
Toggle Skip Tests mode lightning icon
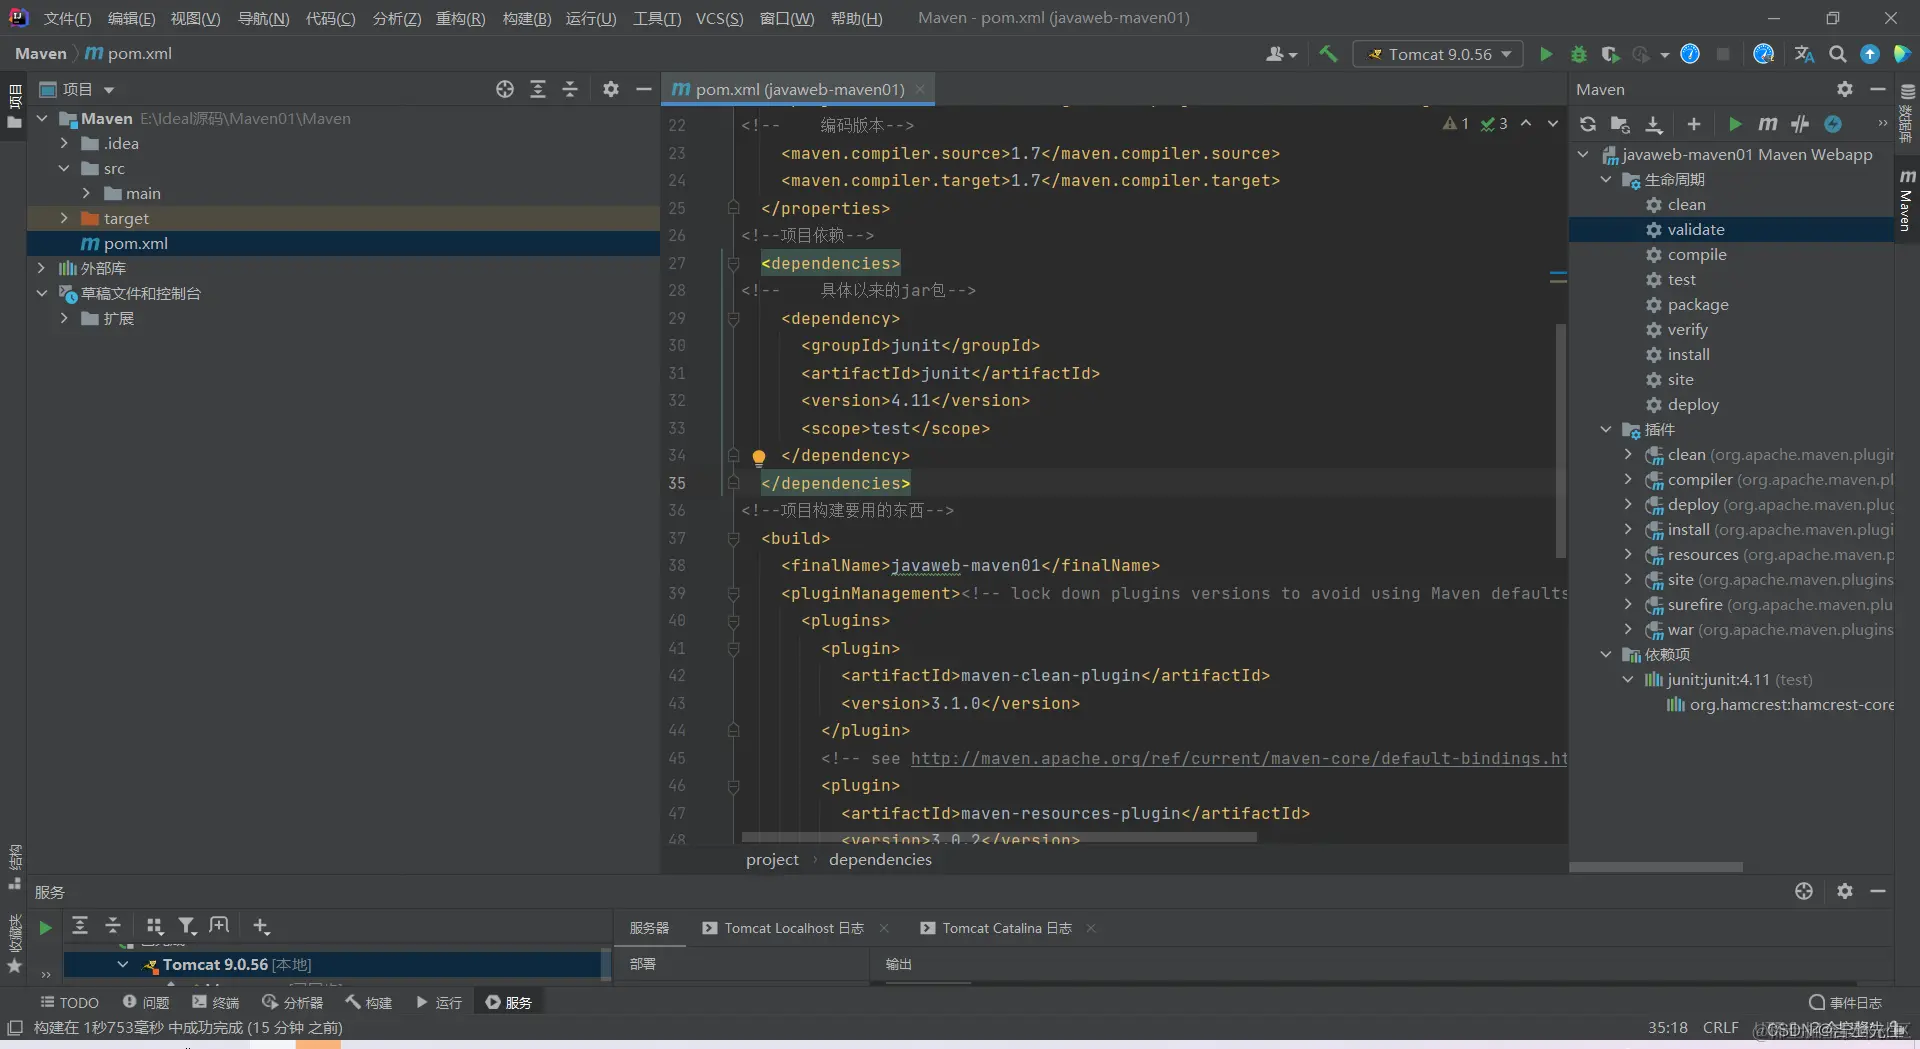[1833, 124]
